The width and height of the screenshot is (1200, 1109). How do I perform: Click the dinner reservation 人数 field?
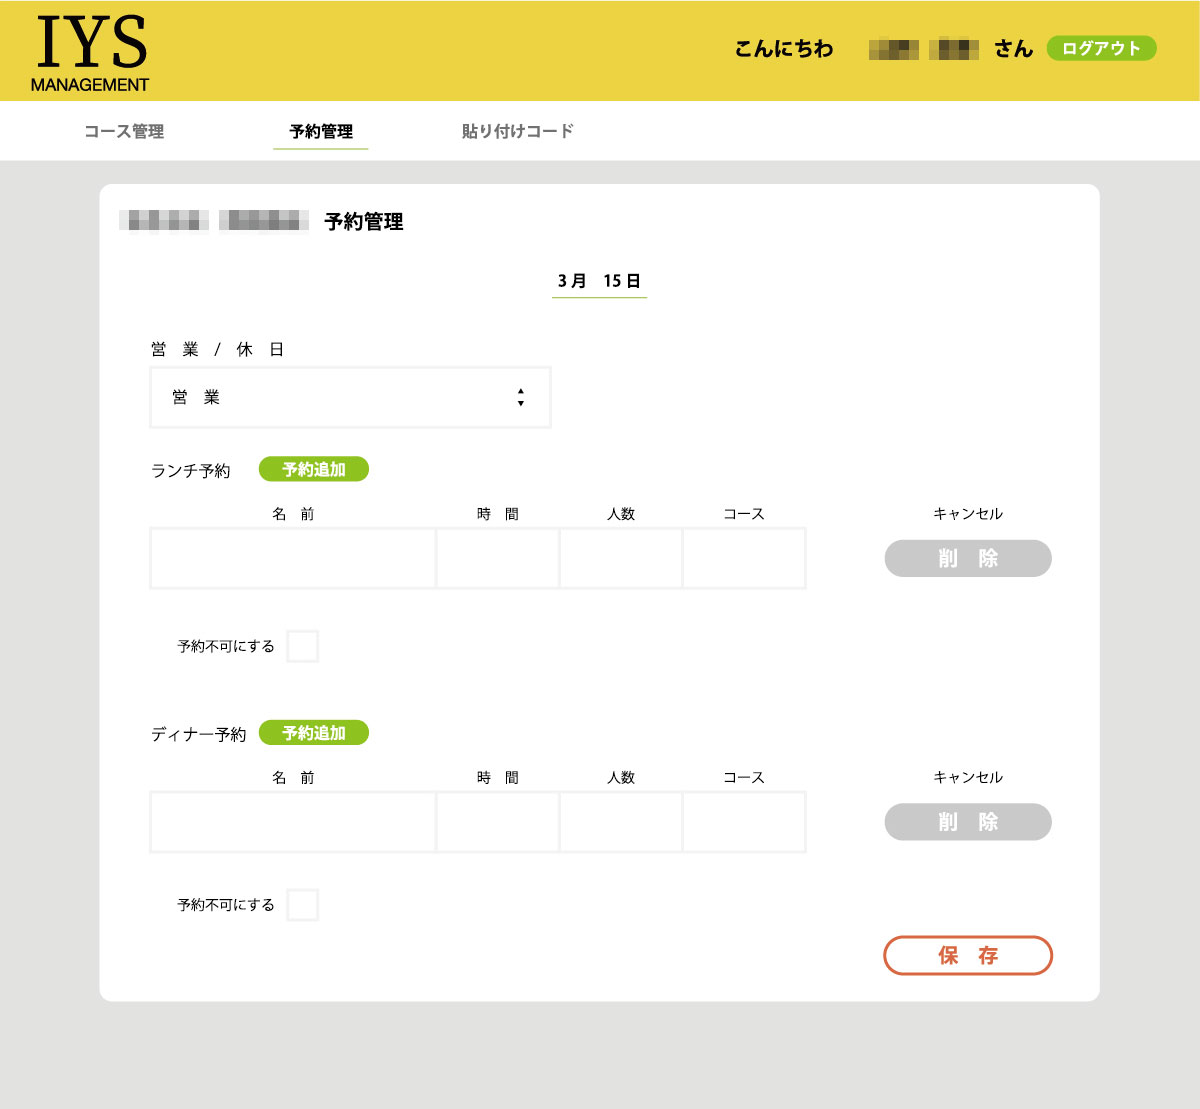click(x=621, y=822)
